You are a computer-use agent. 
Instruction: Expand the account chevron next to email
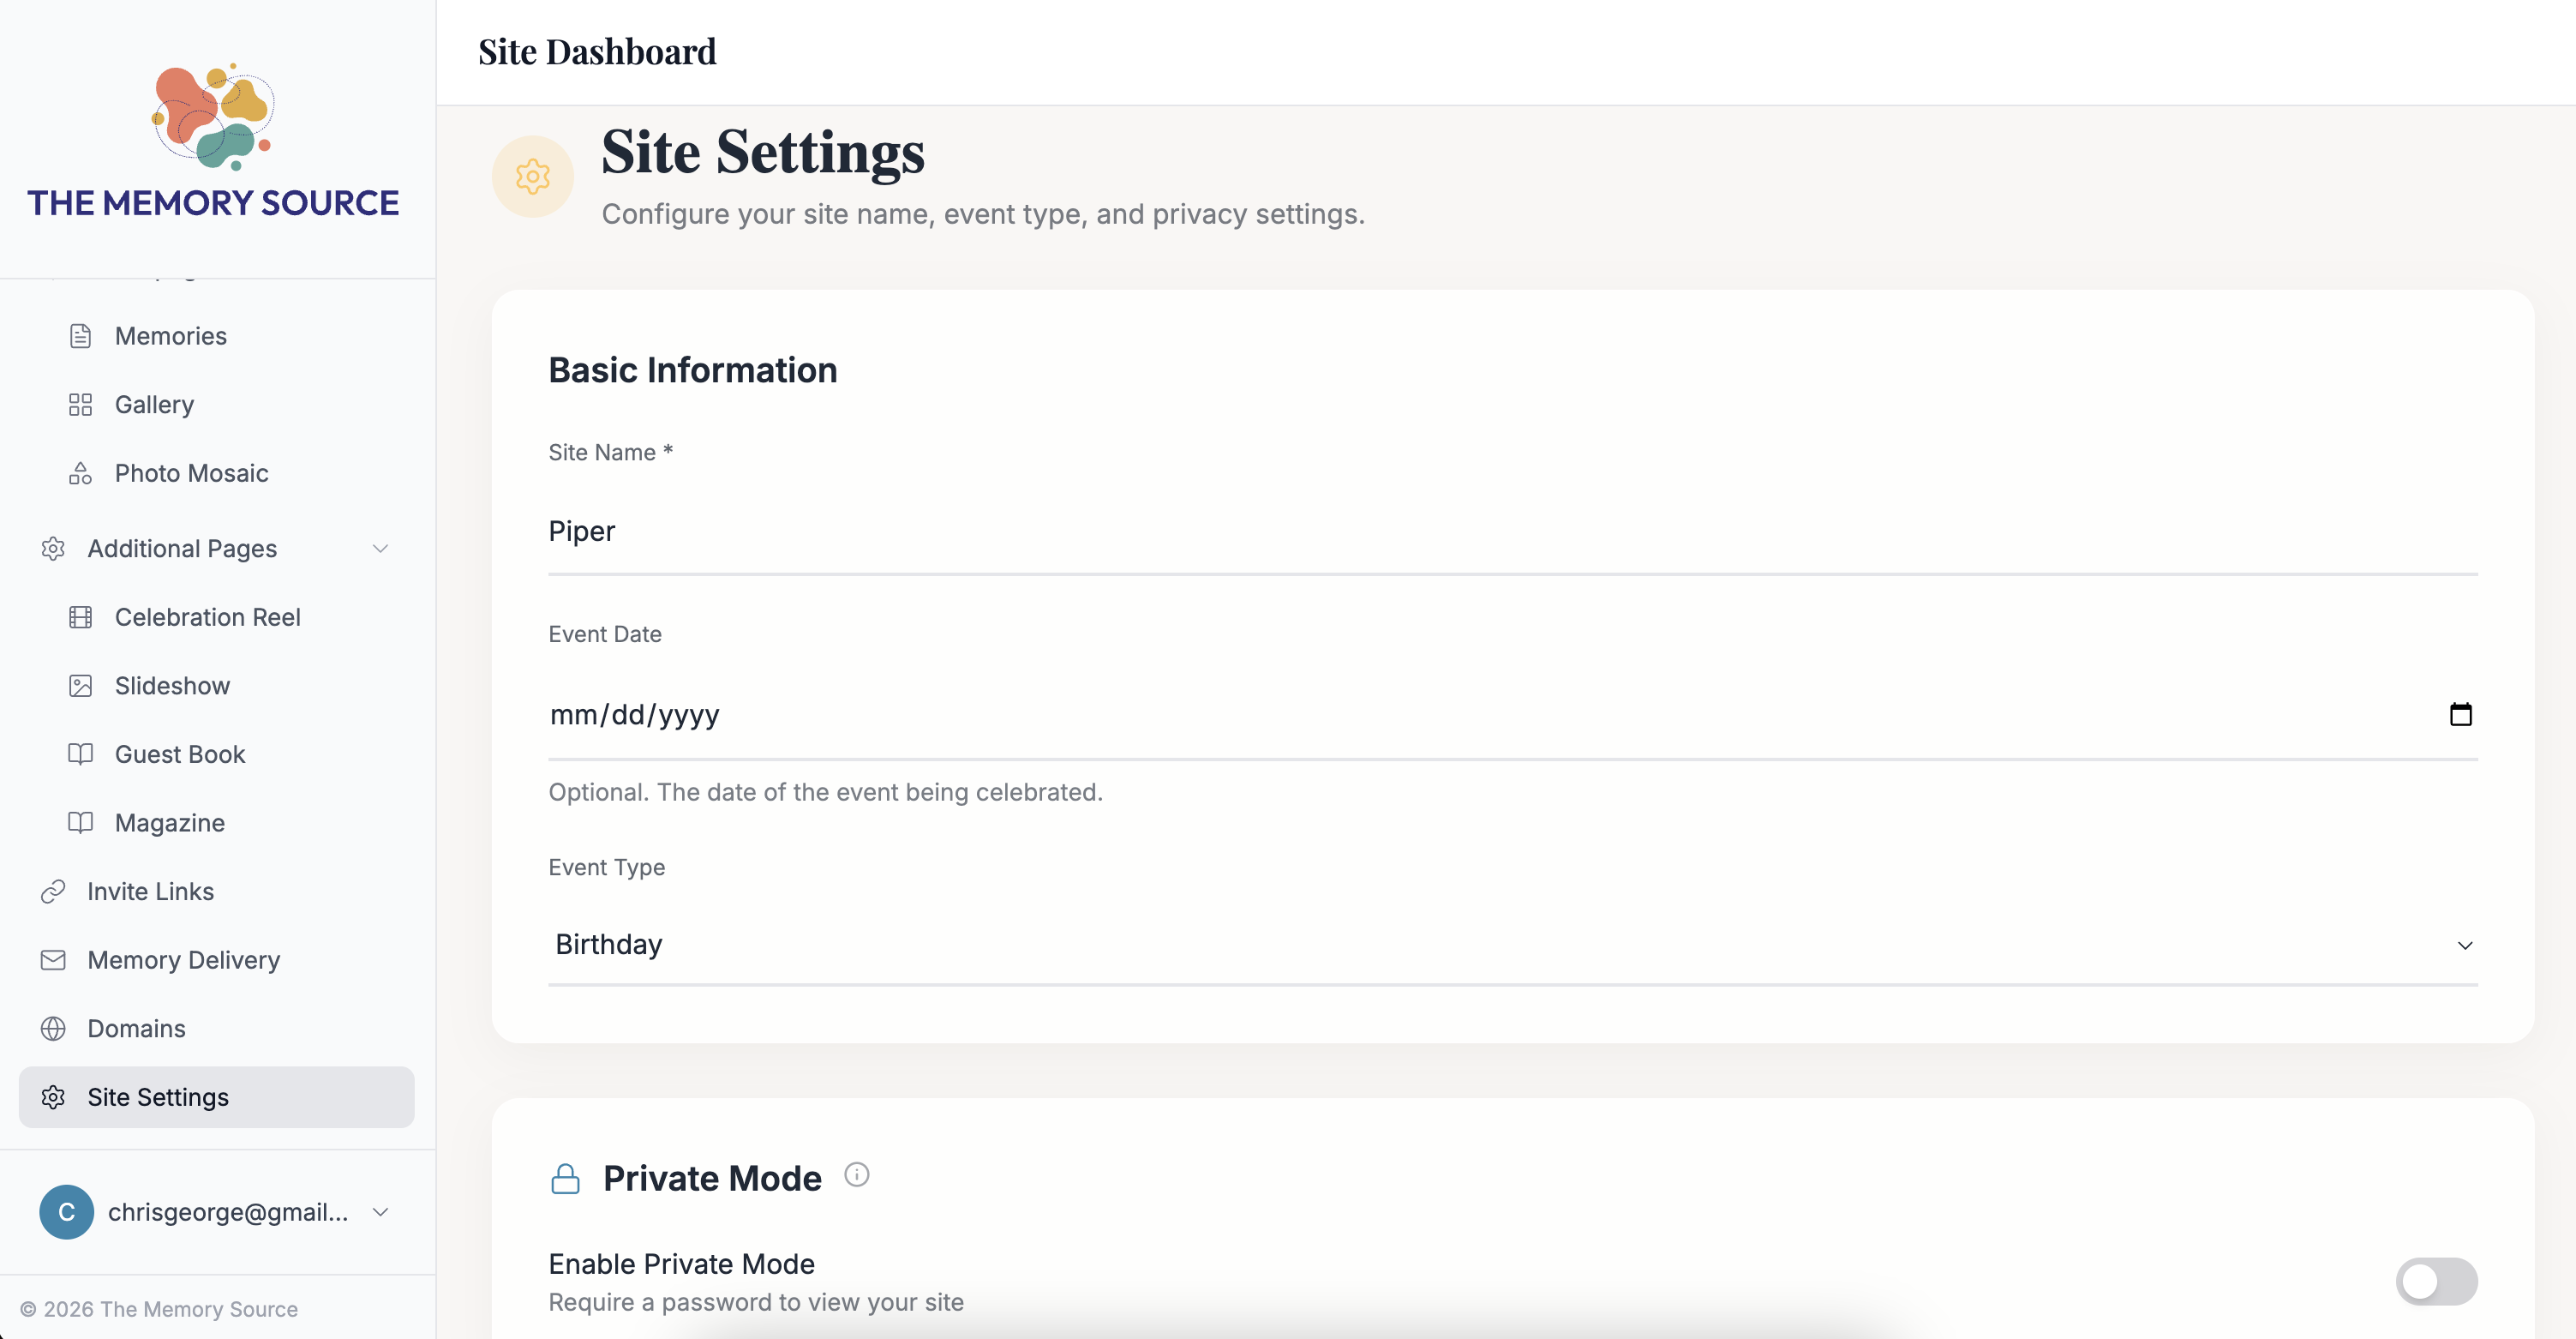(380, 1212)
